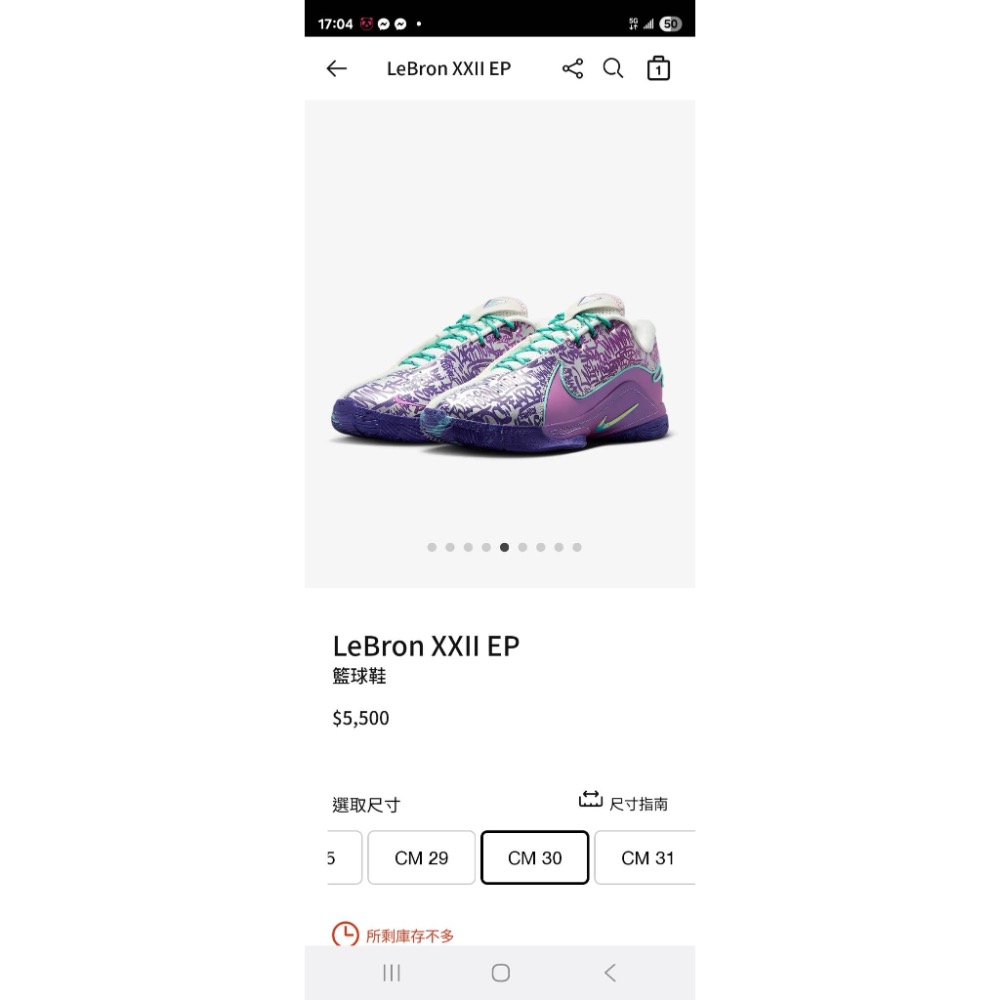Open the 尺寸指南 size guide link
Viewport: 1000px width, 1000px height.
click(638, 804)
